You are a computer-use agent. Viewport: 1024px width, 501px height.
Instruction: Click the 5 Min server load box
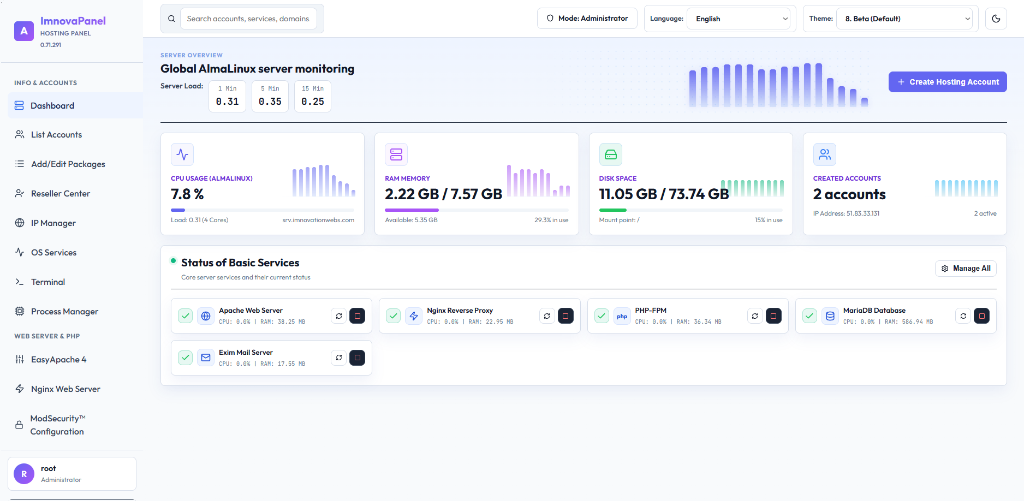(x=270, y=96)
